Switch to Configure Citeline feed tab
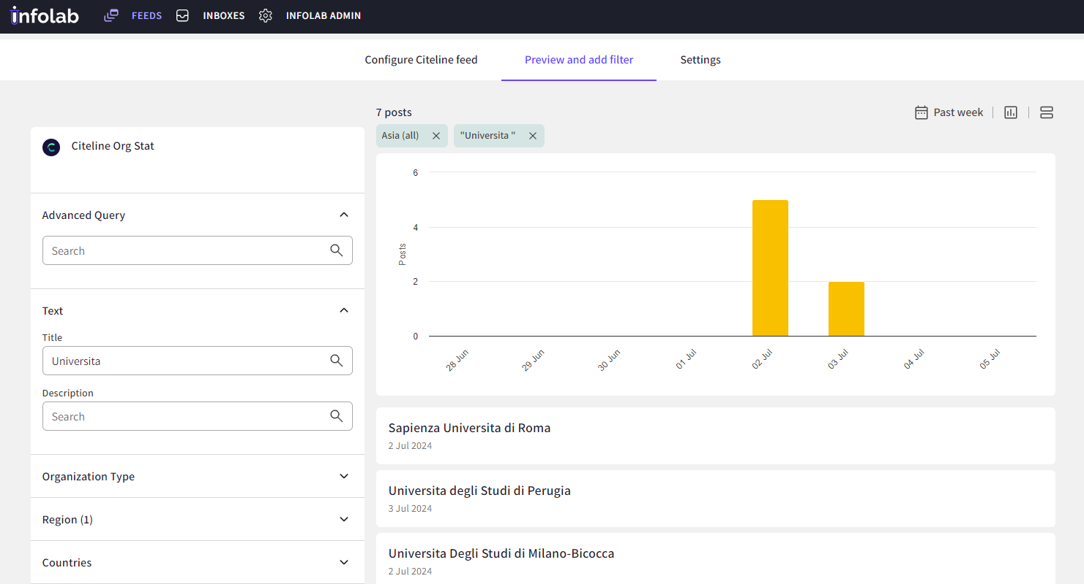1084x584 pixels. [x=420, y=60]
